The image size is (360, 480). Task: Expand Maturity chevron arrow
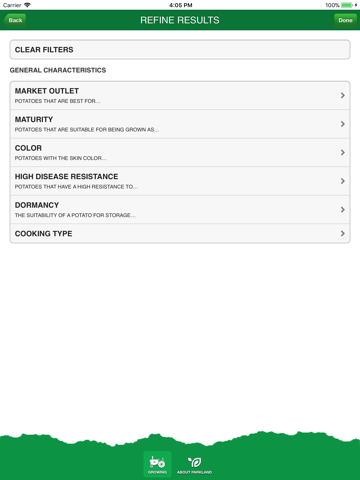tap(343, 124)
